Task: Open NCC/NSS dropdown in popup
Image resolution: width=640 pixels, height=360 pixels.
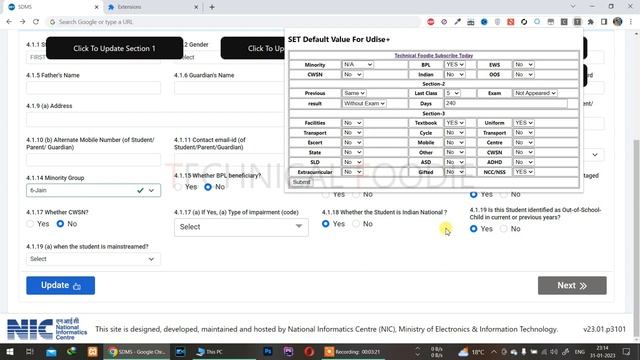Action: (523, 172)
